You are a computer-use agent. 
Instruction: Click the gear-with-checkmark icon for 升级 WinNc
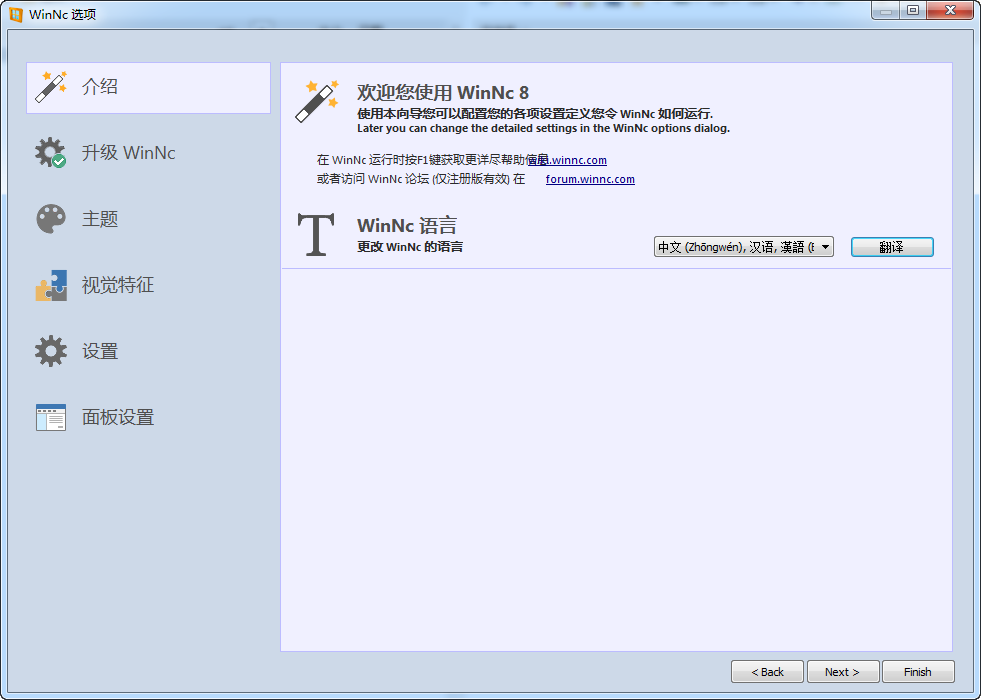tap(51, 153)
